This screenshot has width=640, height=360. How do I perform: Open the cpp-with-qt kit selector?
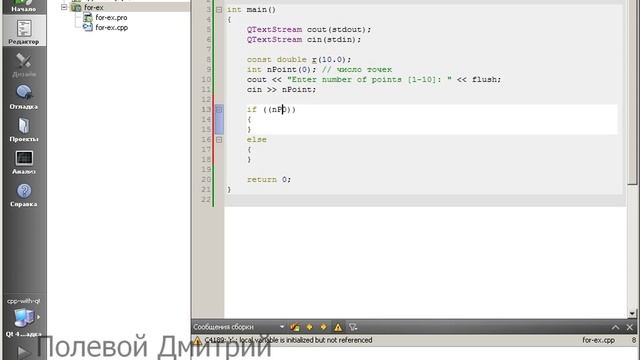(x=24, y=318)
